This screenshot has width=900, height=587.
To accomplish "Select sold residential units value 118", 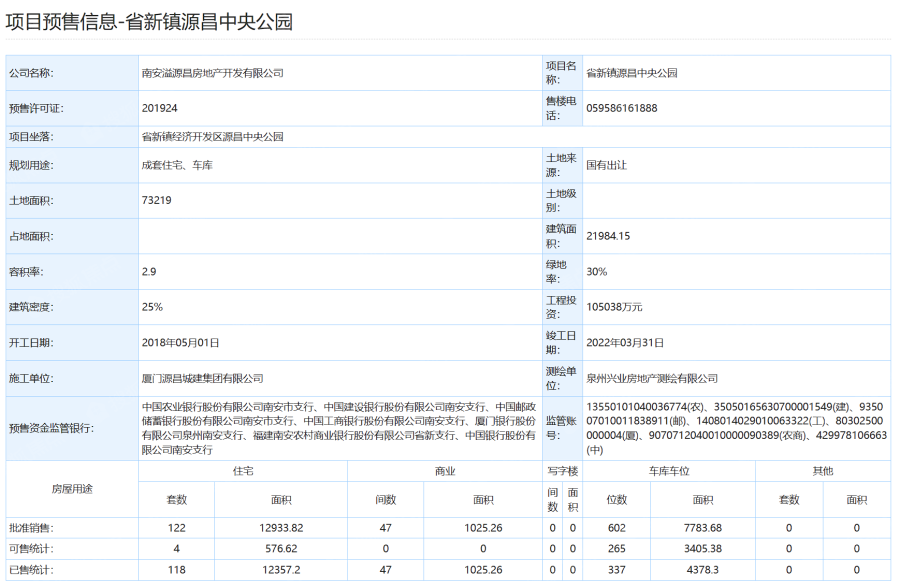I will point(176,570).
